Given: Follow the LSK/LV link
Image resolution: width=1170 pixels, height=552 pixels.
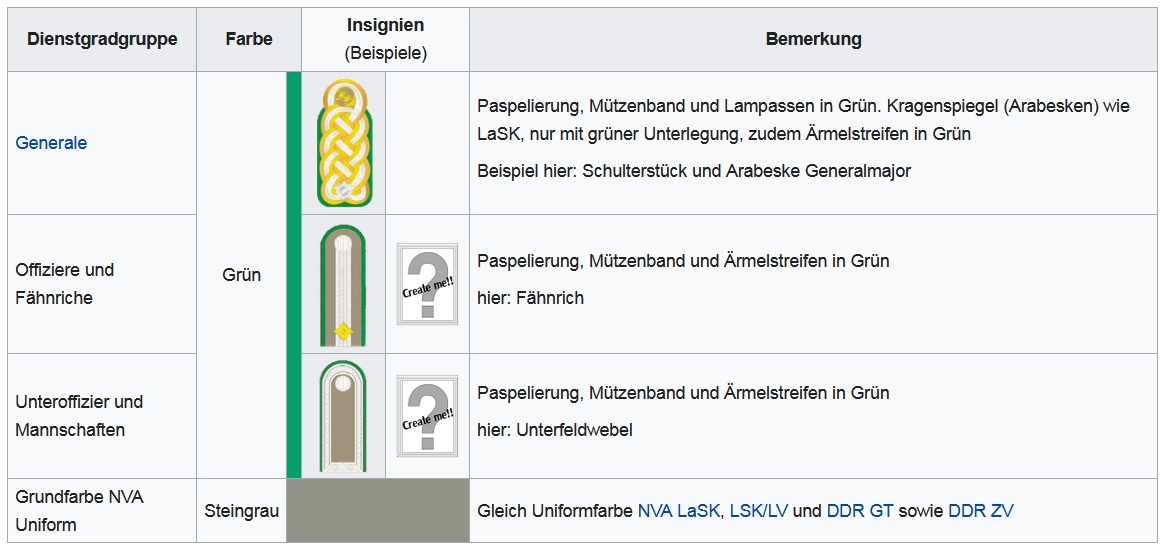Looking at the screenshot, I should [759, 511].
